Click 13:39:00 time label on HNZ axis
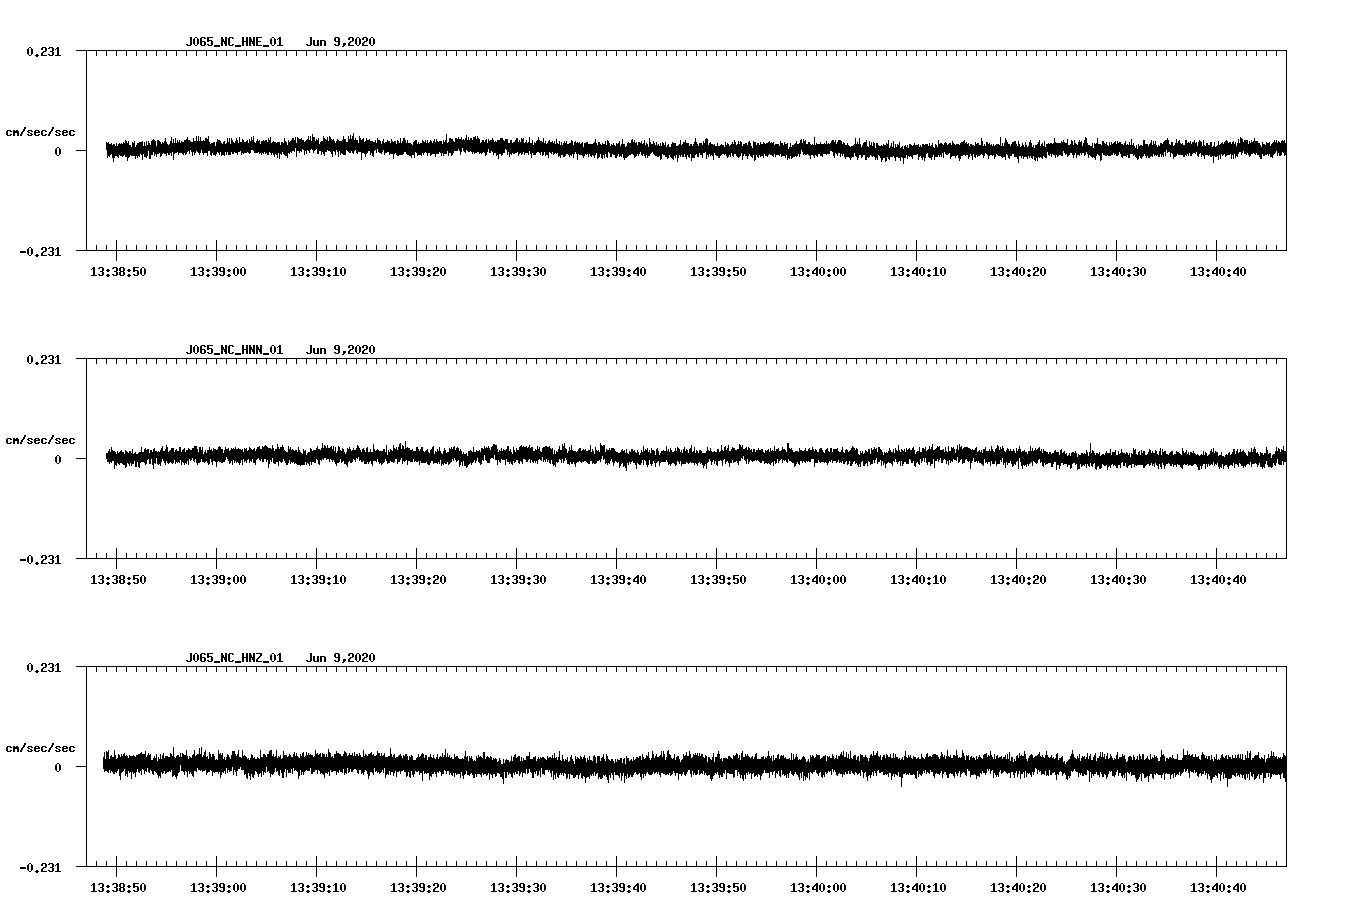The height and width of the screenshot is (924, 1358). (x=218, y=888)
